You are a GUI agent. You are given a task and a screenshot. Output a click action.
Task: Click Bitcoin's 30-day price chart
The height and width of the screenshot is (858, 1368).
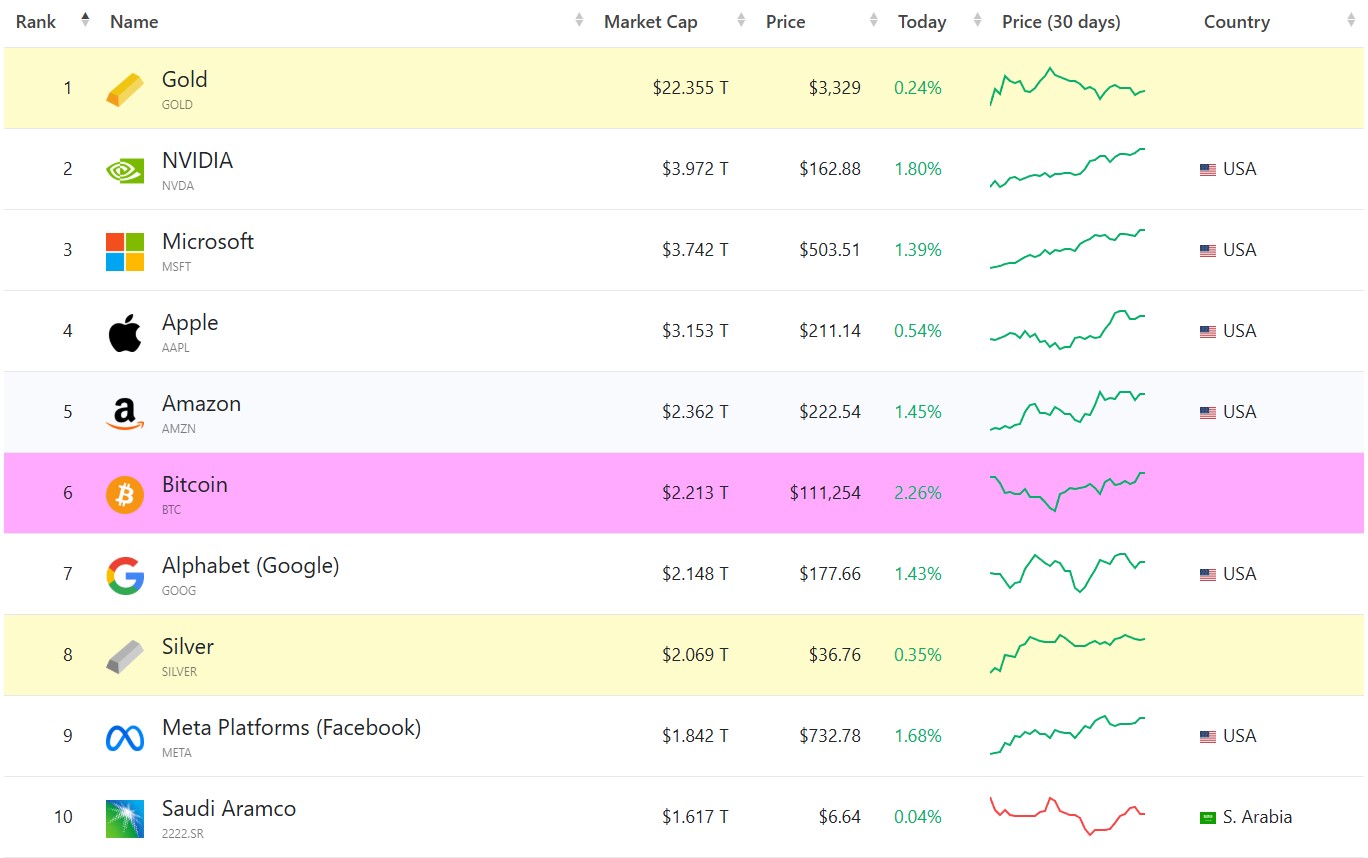(1065, 493)
